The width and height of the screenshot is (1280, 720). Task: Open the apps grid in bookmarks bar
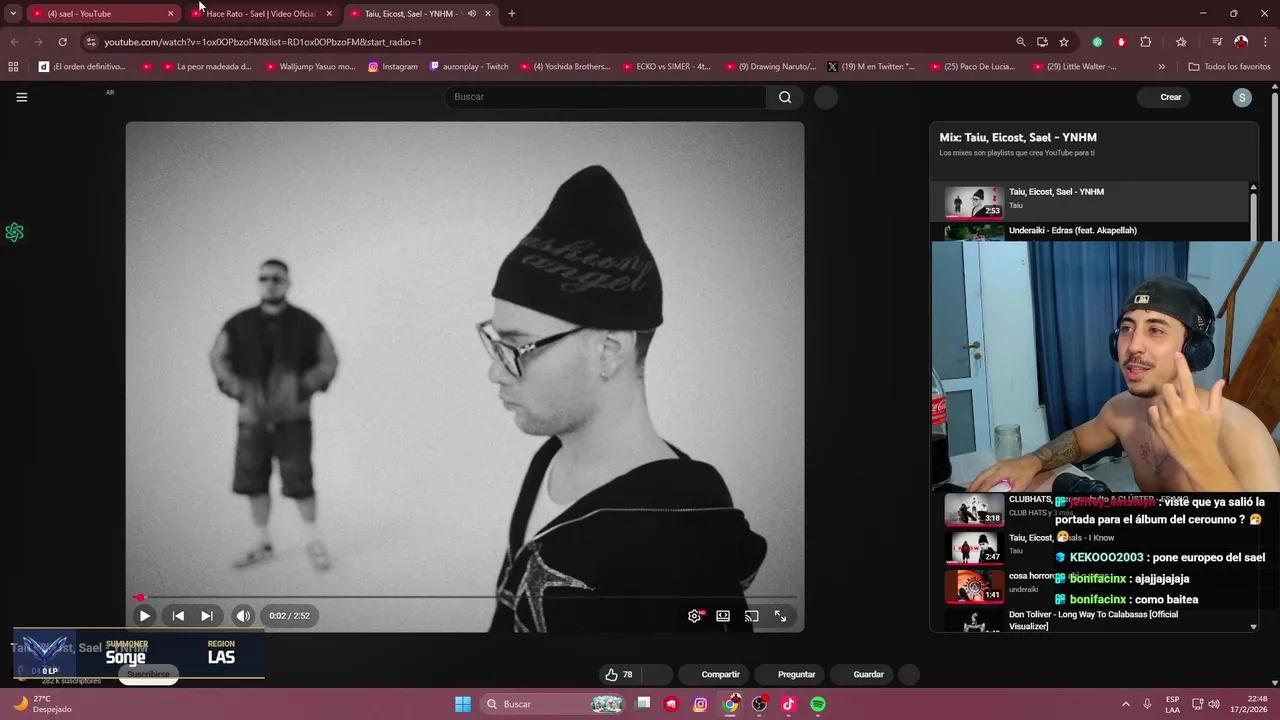(13, 67)
